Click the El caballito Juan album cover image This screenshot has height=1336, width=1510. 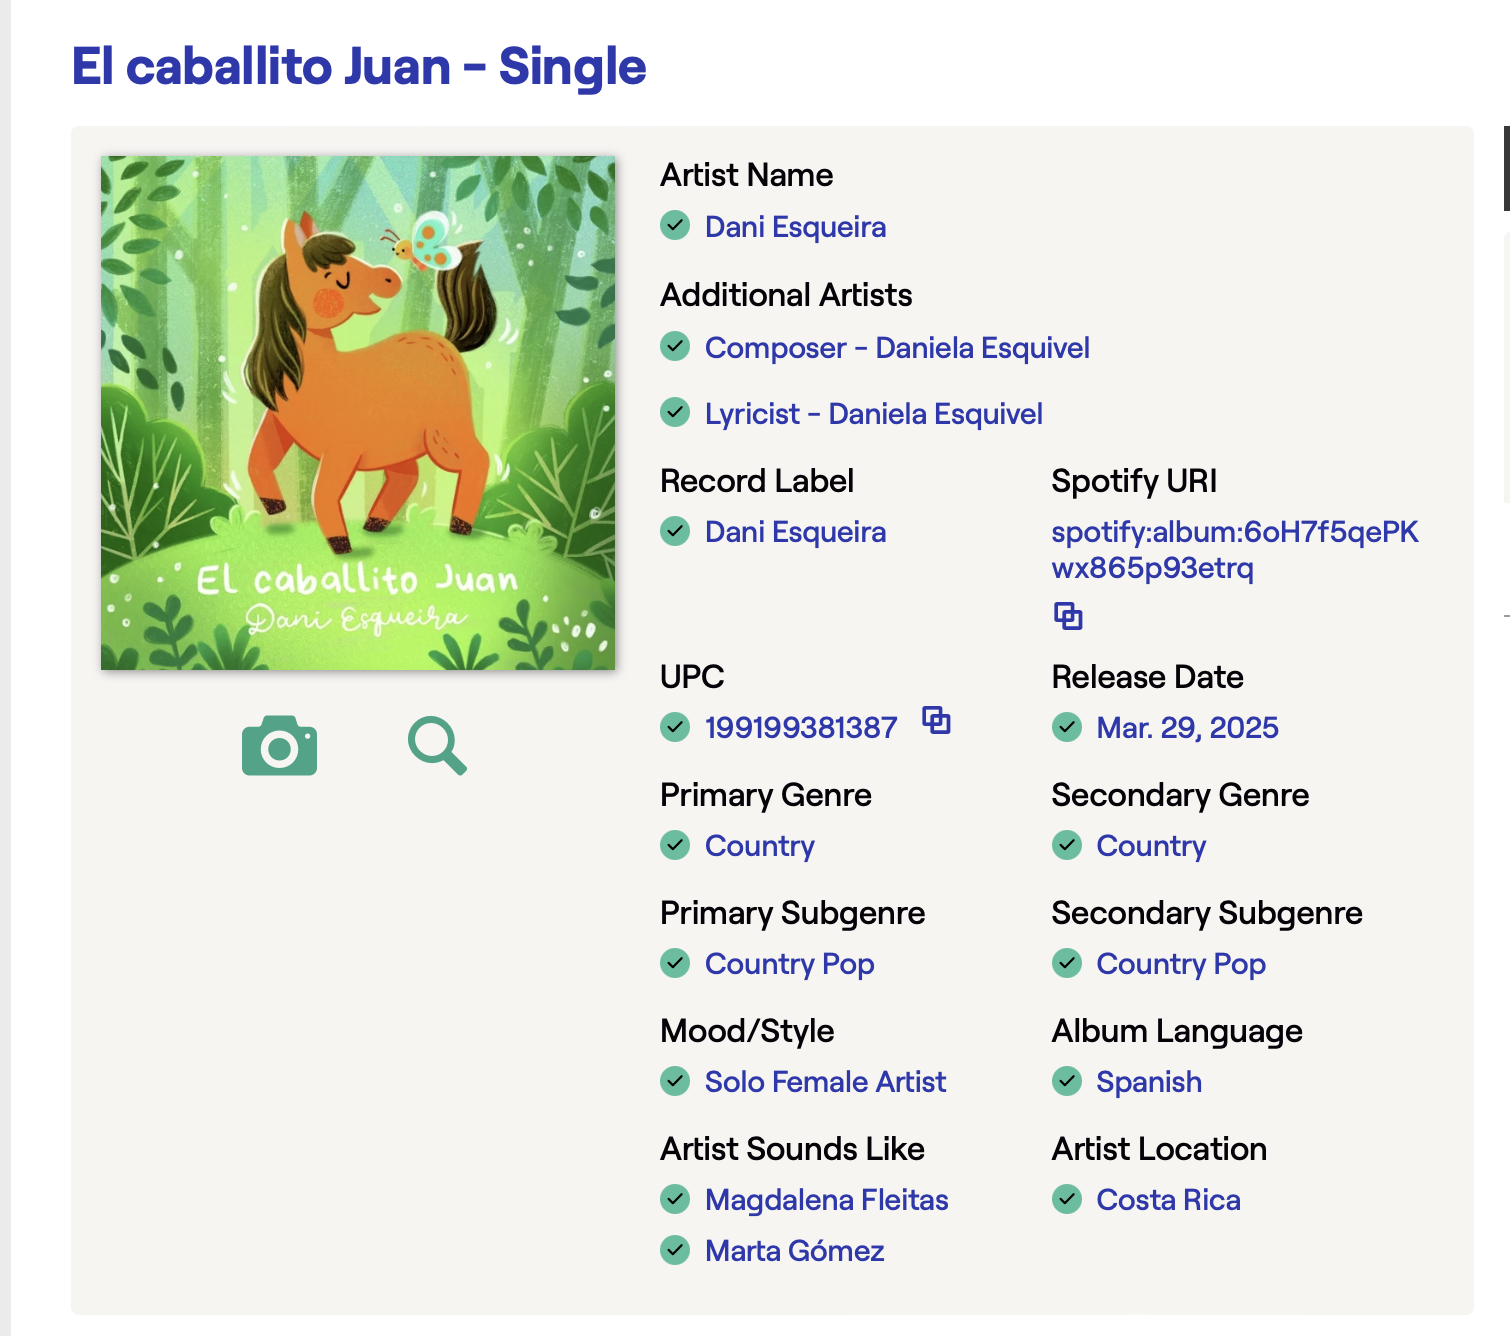point(358,413)
